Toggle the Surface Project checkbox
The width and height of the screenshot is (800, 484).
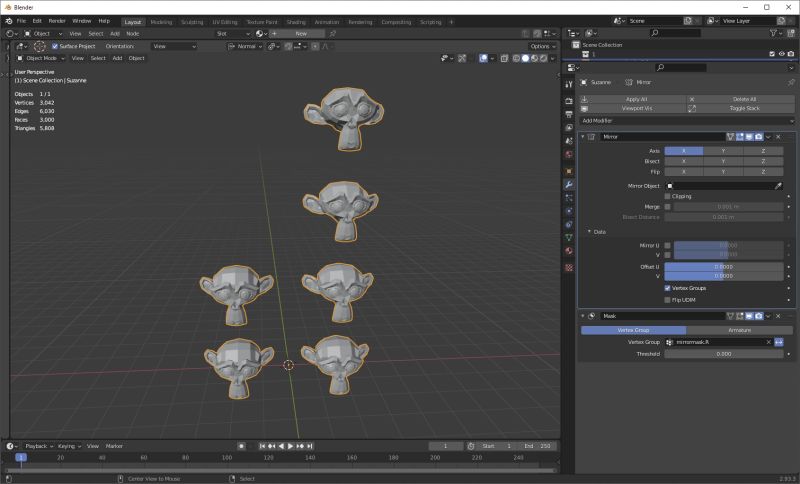pyautogui.click(x=55, y=46)
